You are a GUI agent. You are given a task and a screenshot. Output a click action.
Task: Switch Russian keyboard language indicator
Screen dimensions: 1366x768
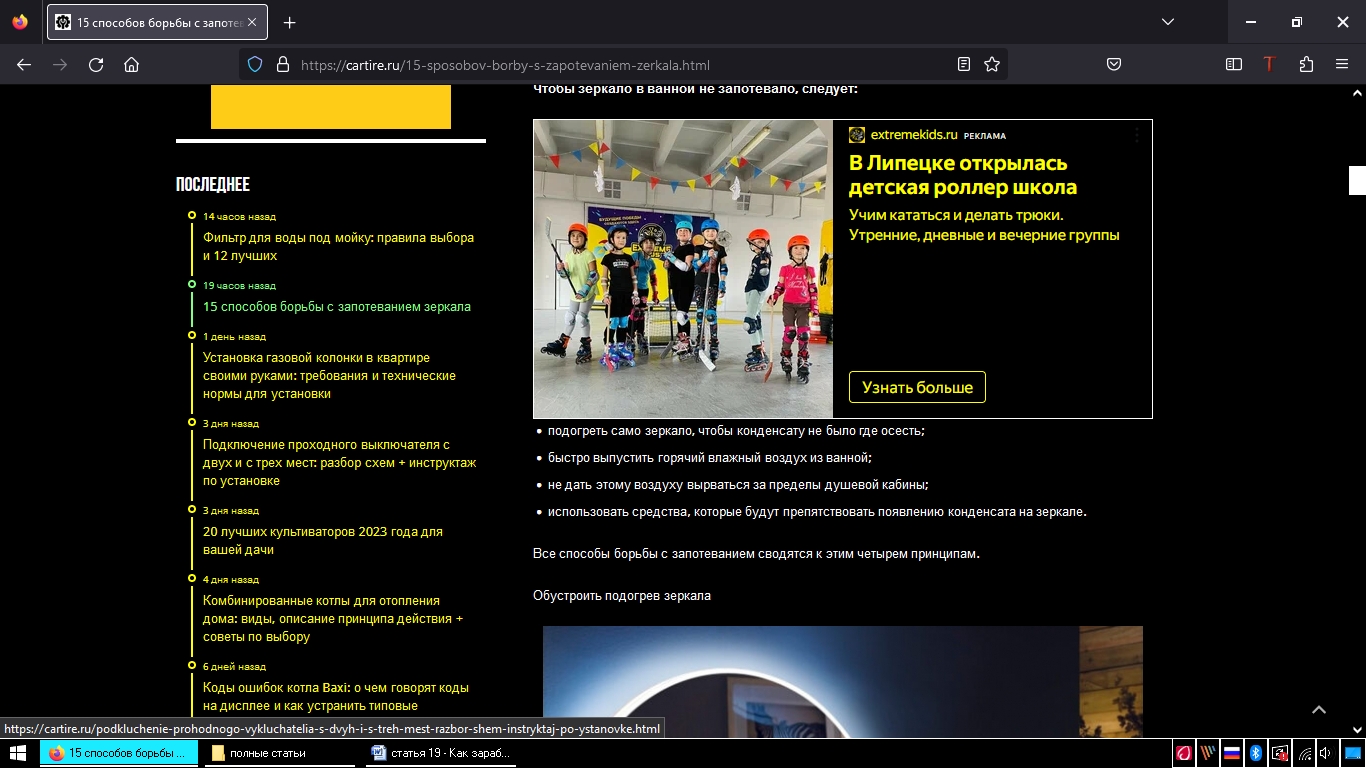(1232, 753)
